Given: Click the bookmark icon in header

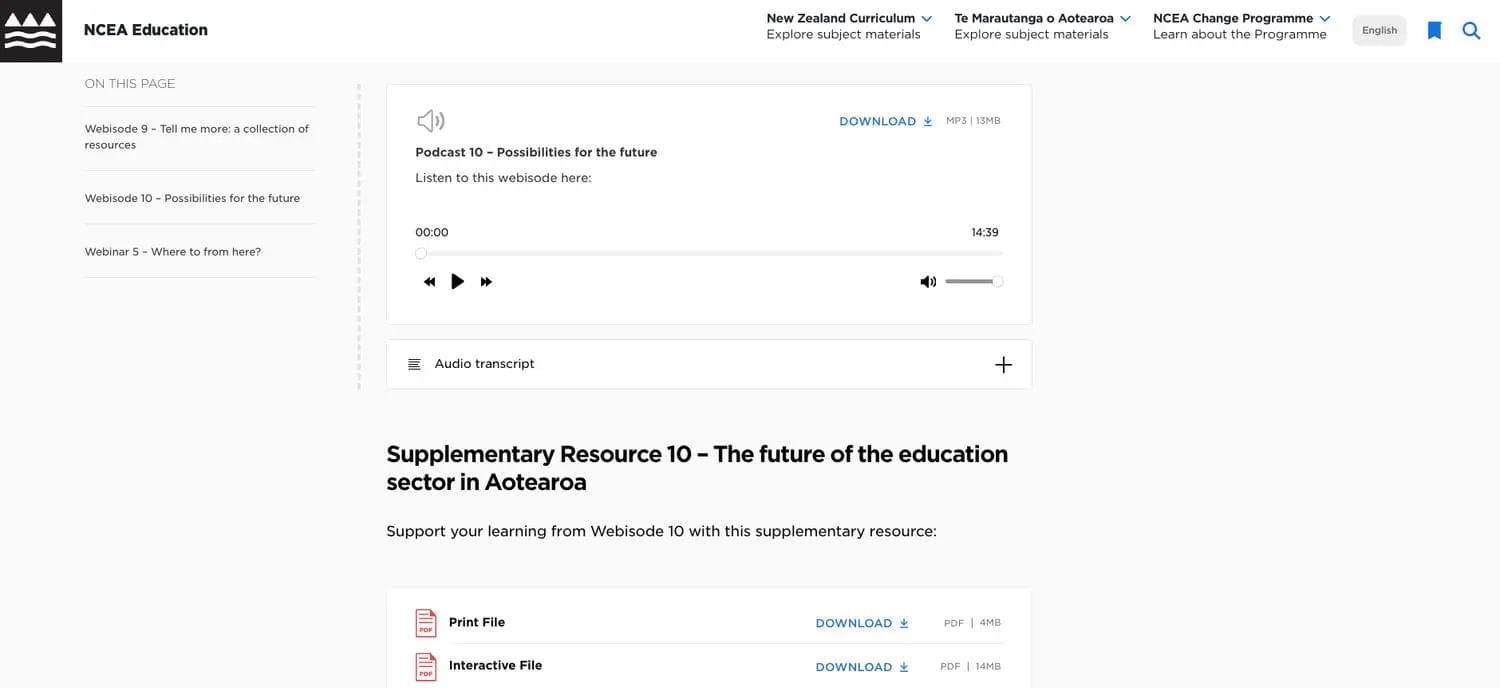Looking at the screenshot, I should point(1434,31).
